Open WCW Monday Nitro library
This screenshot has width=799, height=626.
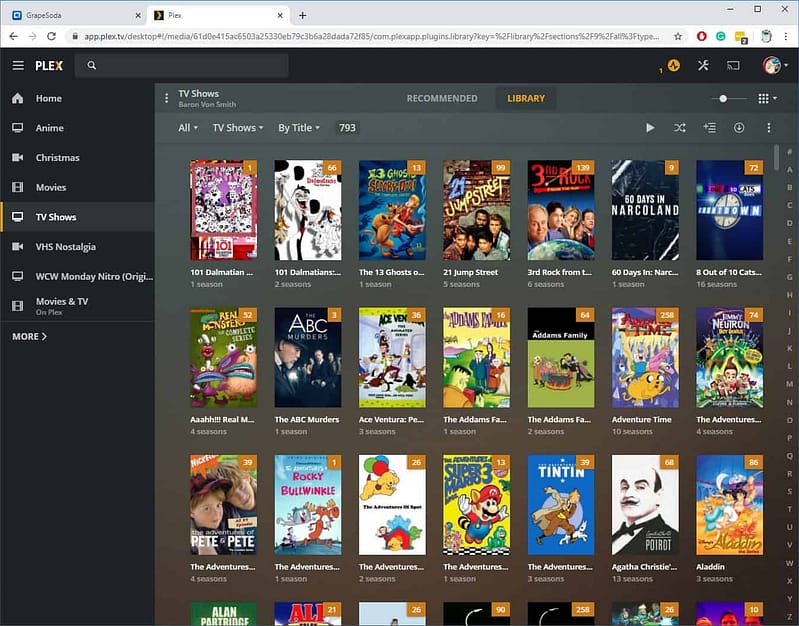pos(77,276)
